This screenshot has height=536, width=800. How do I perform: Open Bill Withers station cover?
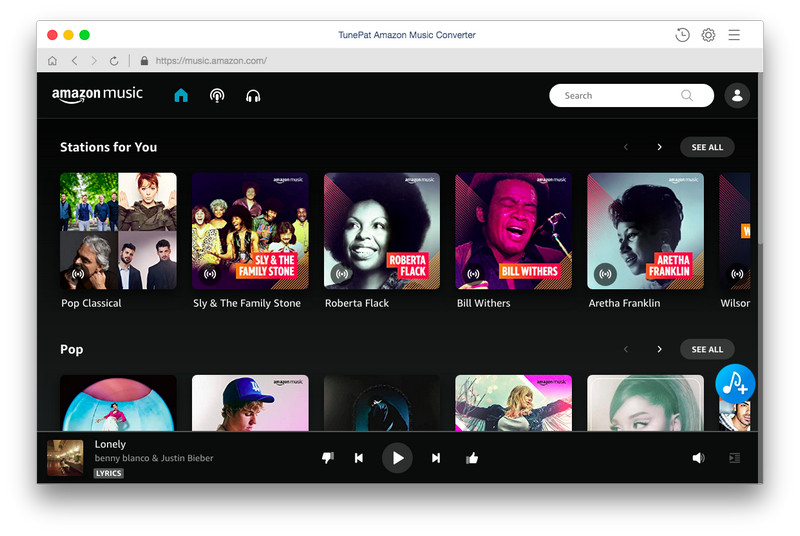(x=514, y=231)
